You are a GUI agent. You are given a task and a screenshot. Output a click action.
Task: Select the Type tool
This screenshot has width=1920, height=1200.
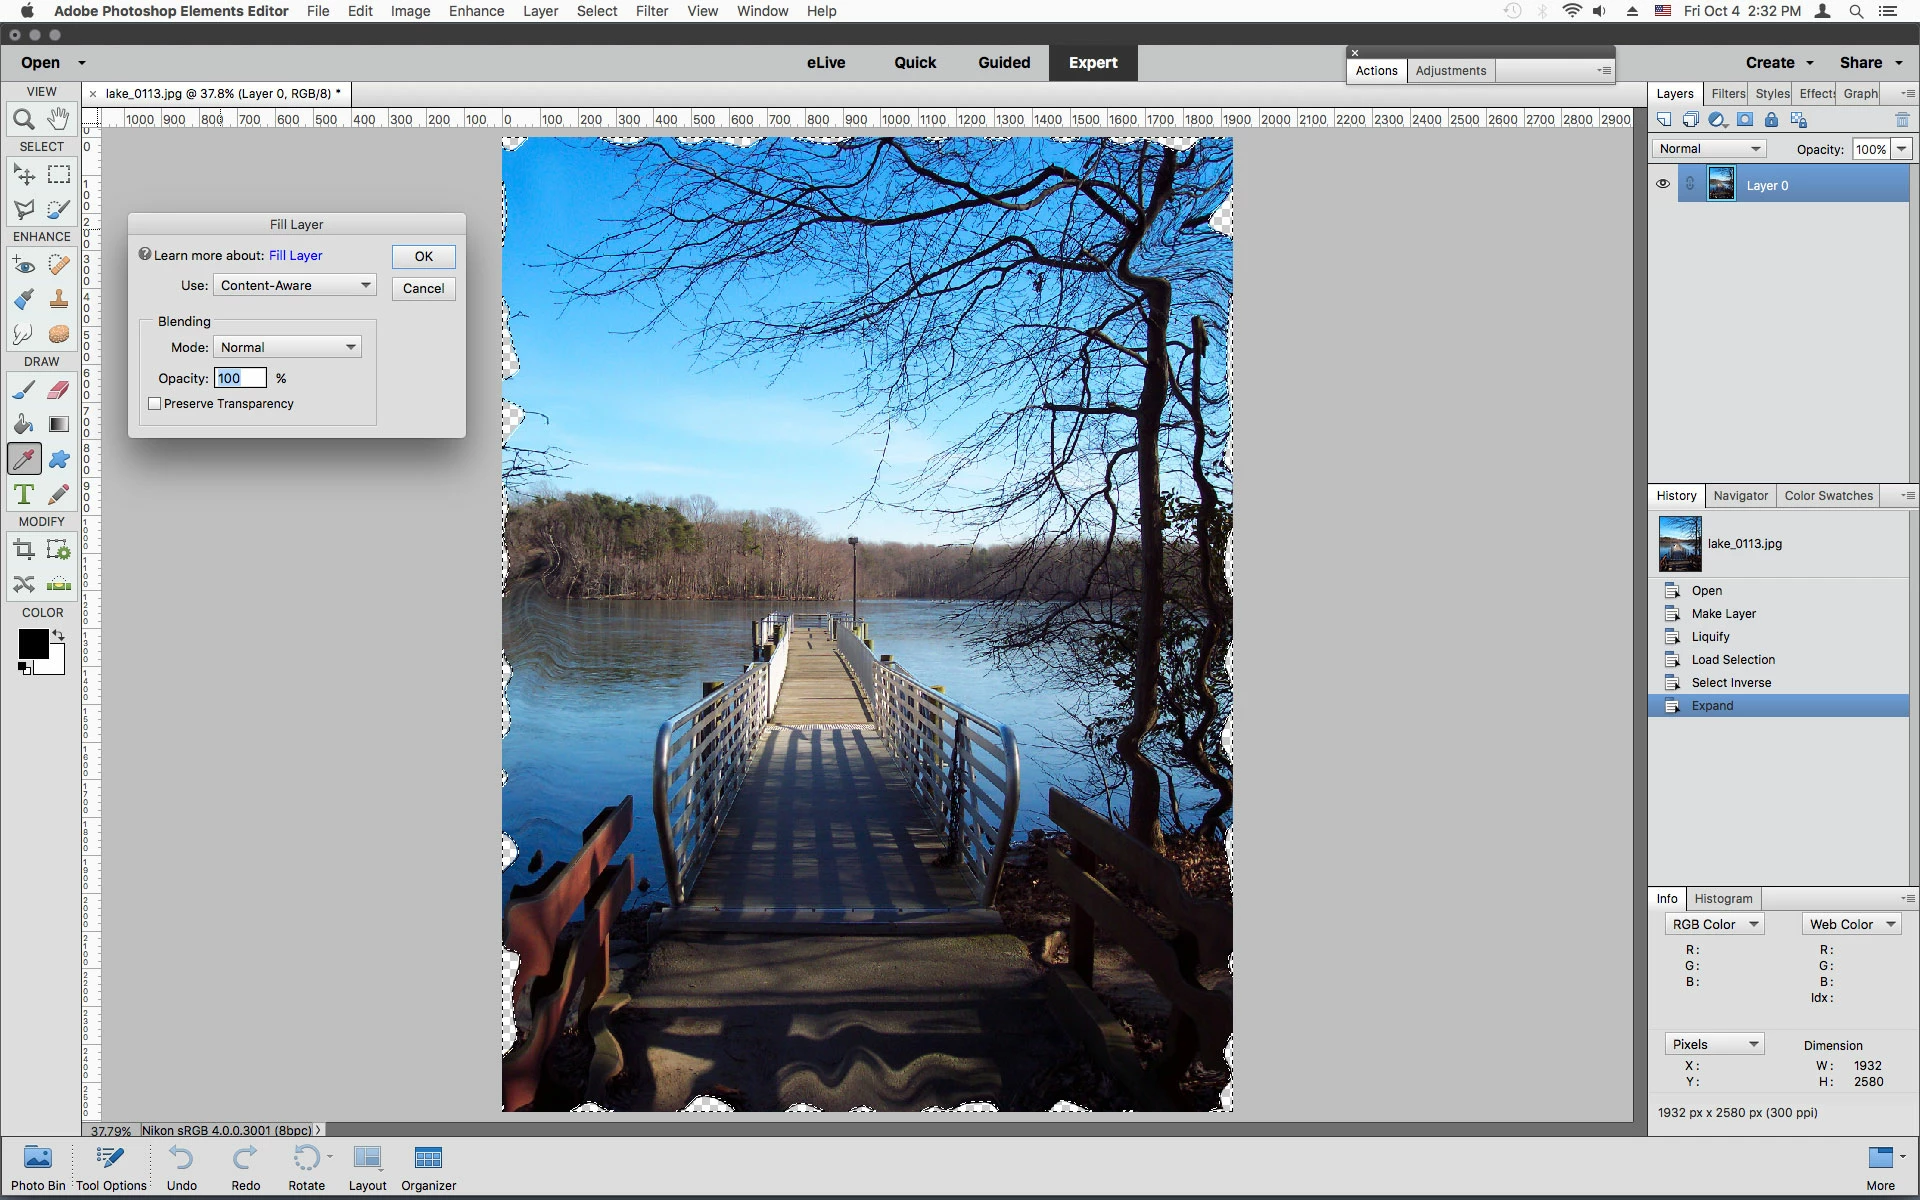tap(24, 494)
